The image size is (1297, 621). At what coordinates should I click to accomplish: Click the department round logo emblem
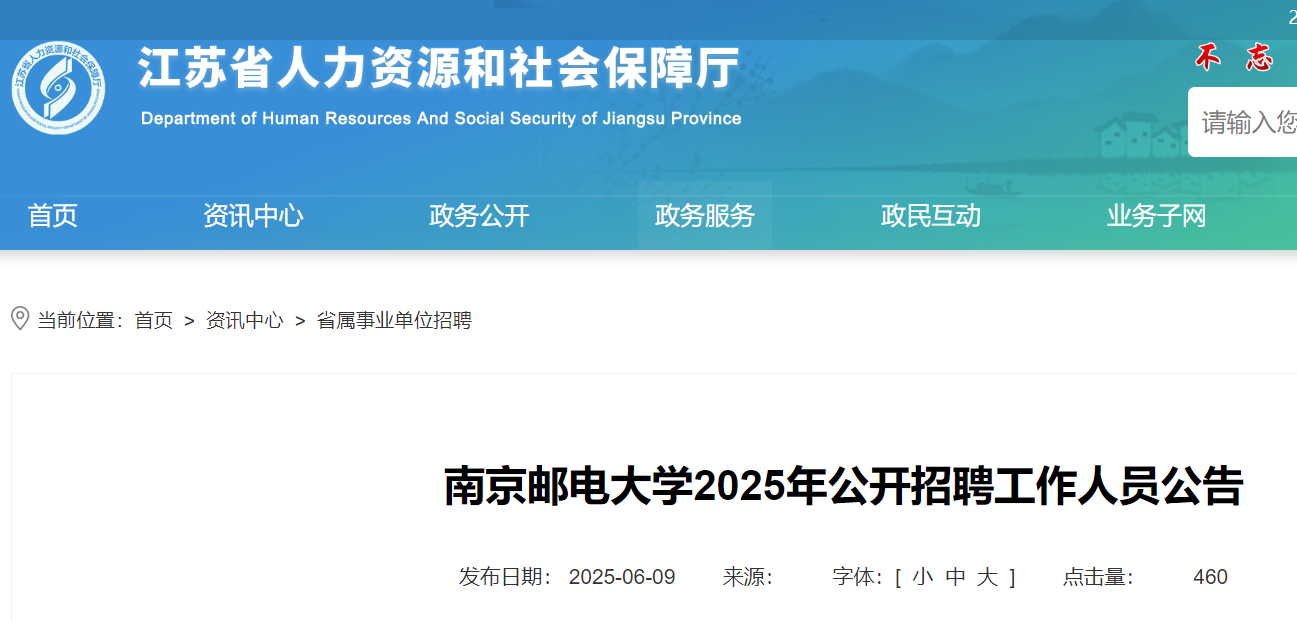coord(58,87)
